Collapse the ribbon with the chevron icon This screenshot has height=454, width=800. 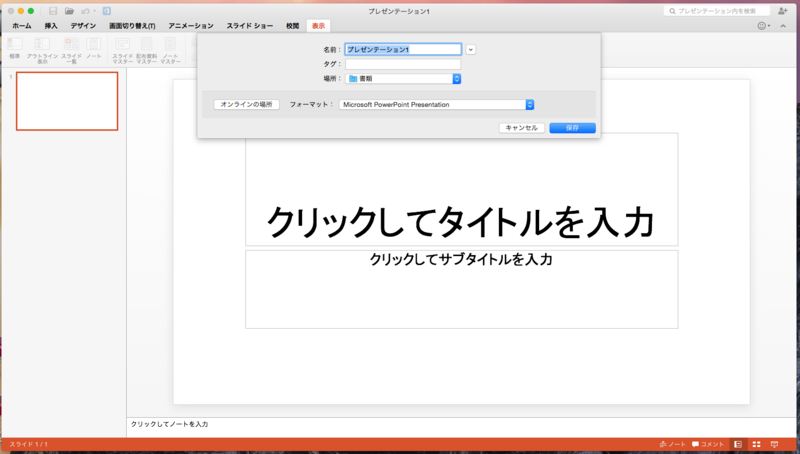783,26
